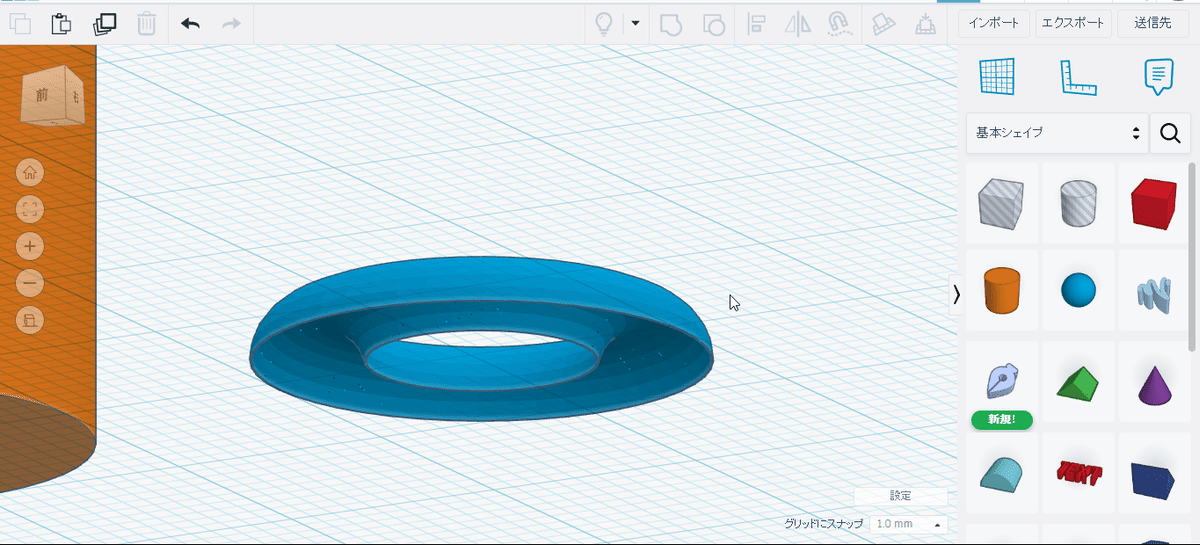Select the Ruler tool icon
The image size is (1200, 545).
[x=1079, y=77]
